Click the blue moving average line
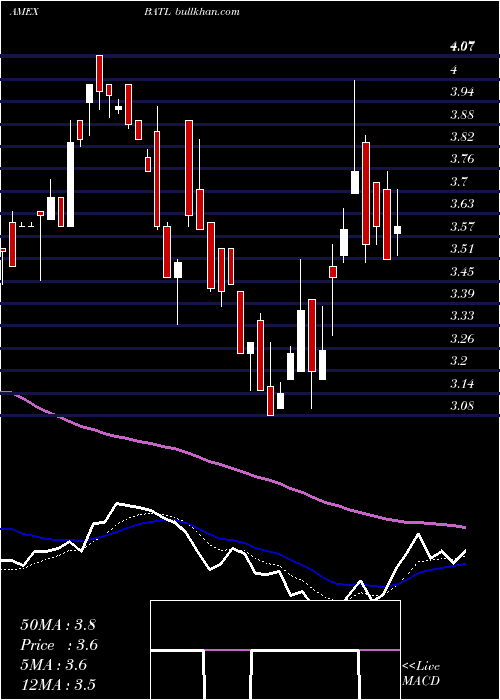Screen dimensions: 500x700 tap(232, 542)
